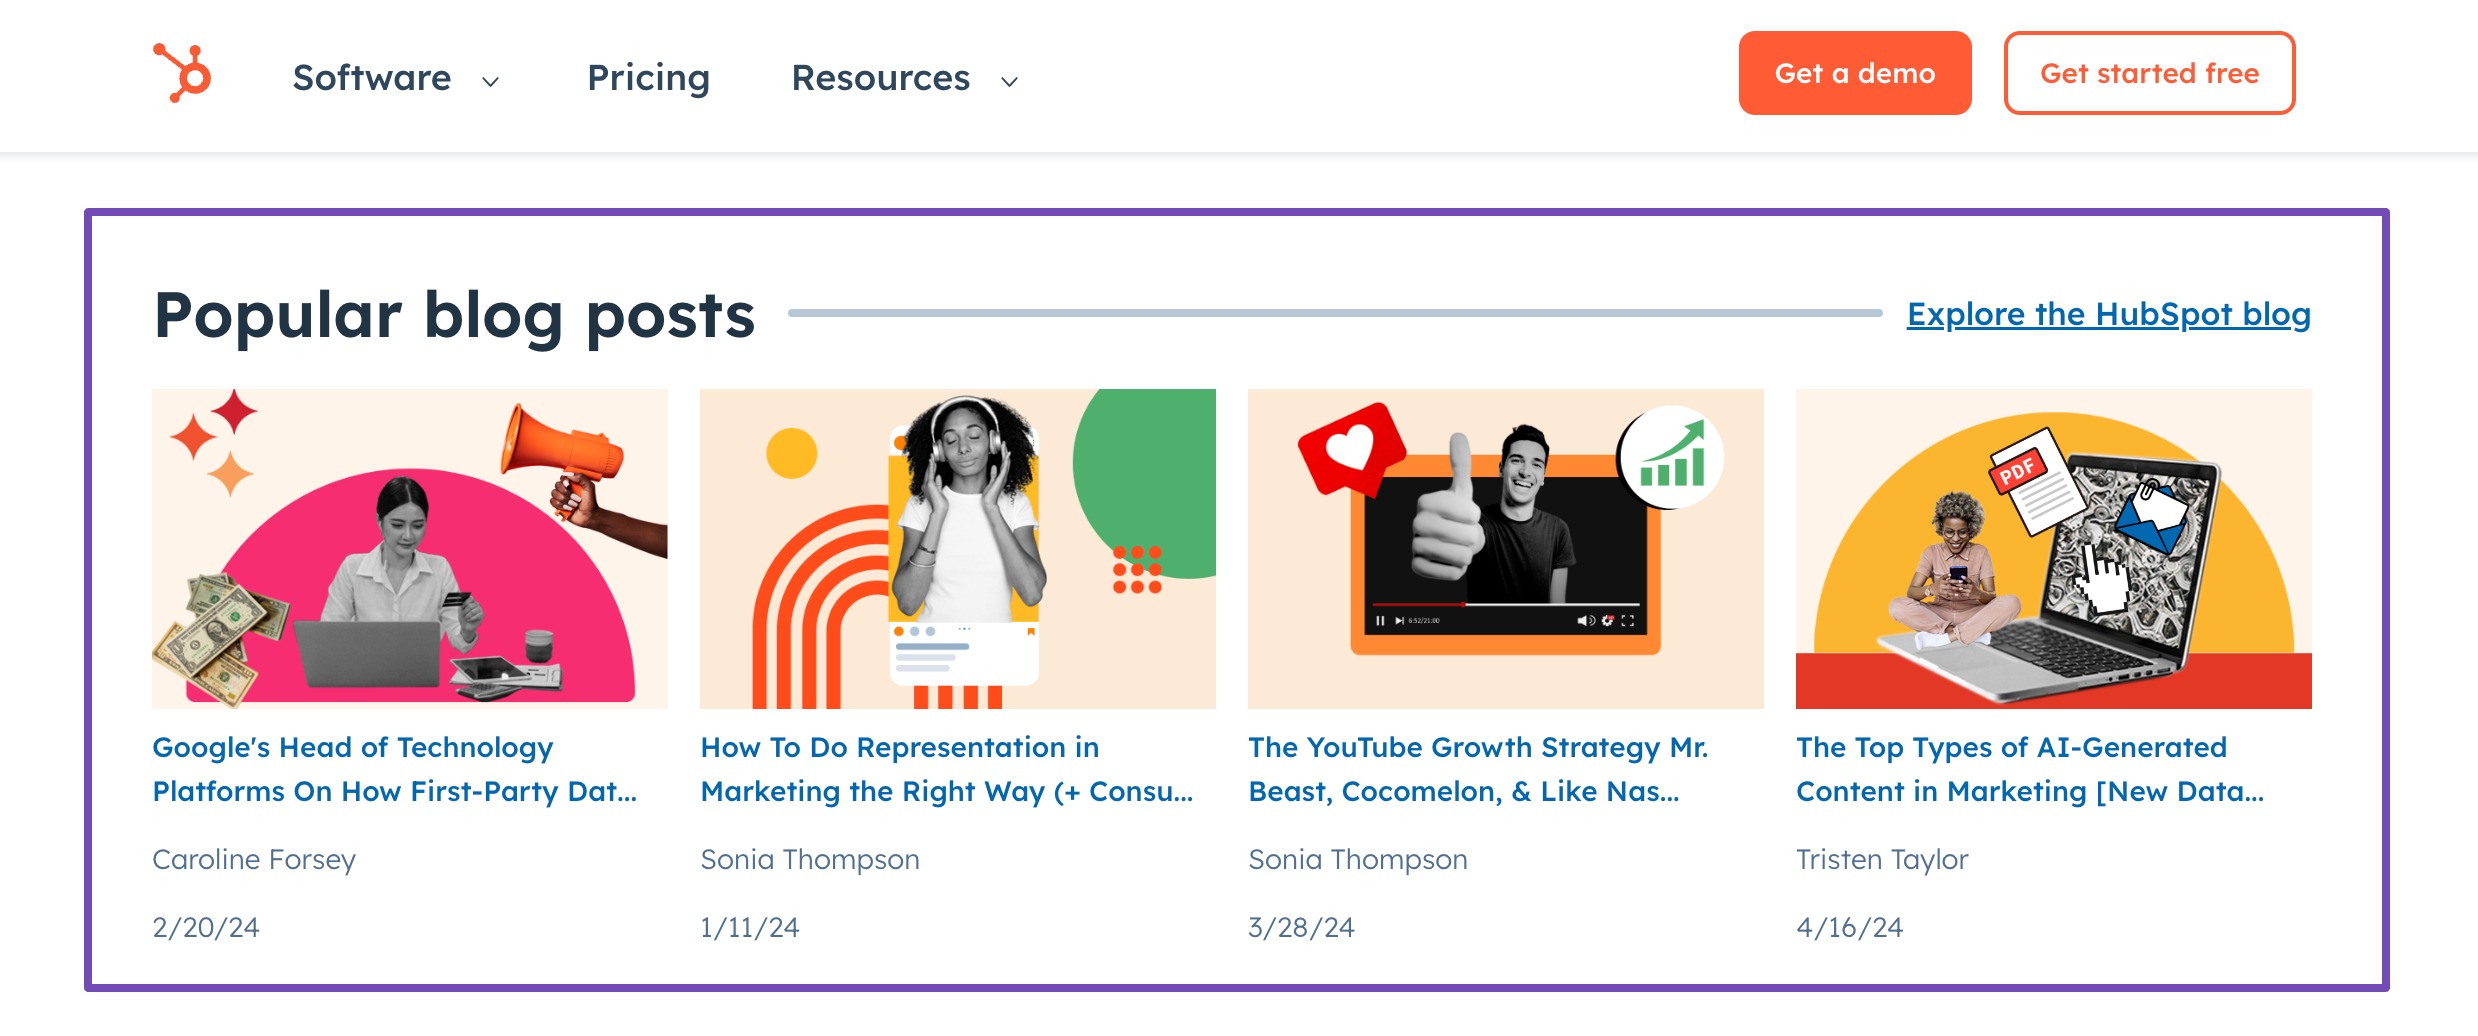Open the Software menu
The width and height of the screenshot is (2478, 1036).
pos(372,78)
